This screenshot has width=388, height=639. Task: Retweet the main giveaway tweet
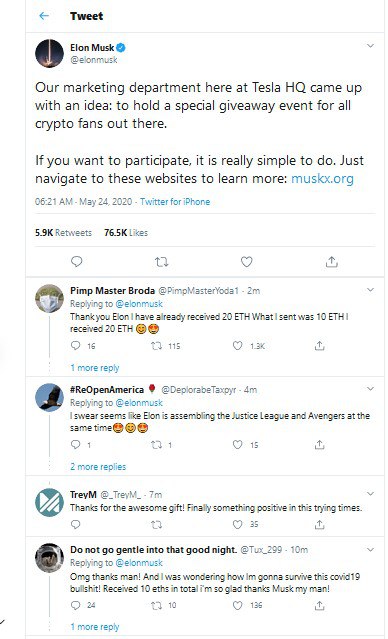point(161,262)
